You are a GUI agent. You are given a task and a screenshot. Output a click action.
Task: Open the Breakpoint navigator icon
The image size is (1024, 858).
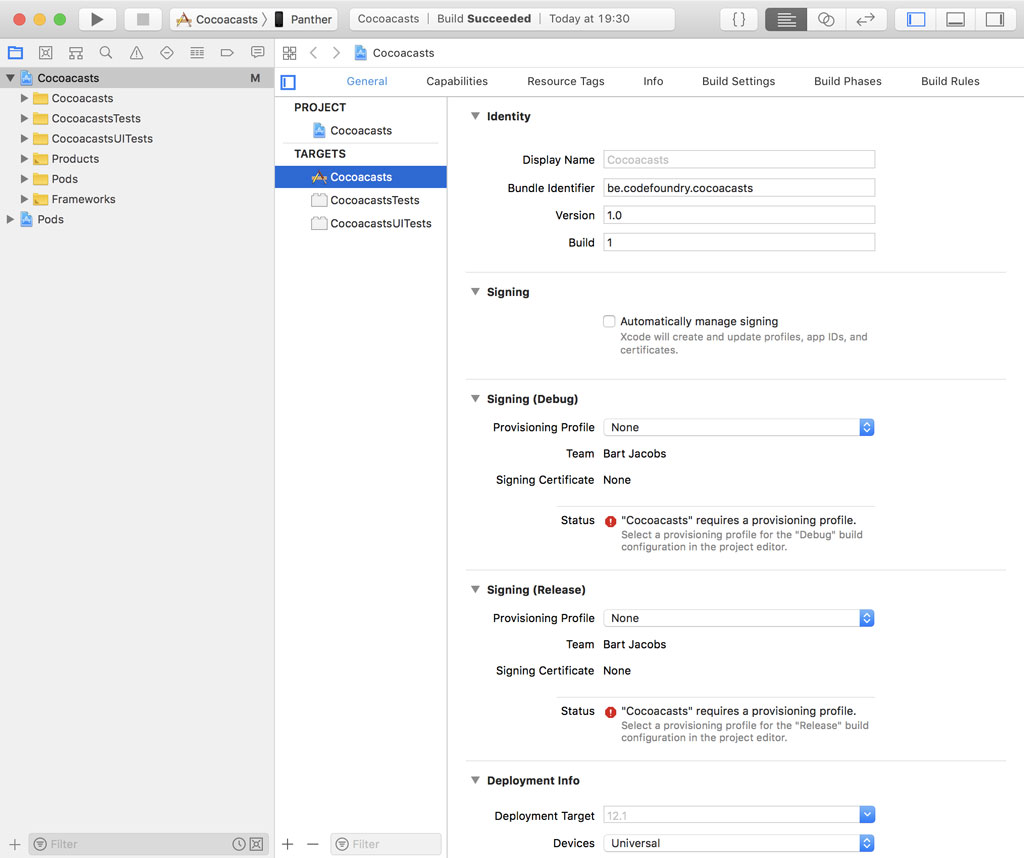[x=227, y=53]
